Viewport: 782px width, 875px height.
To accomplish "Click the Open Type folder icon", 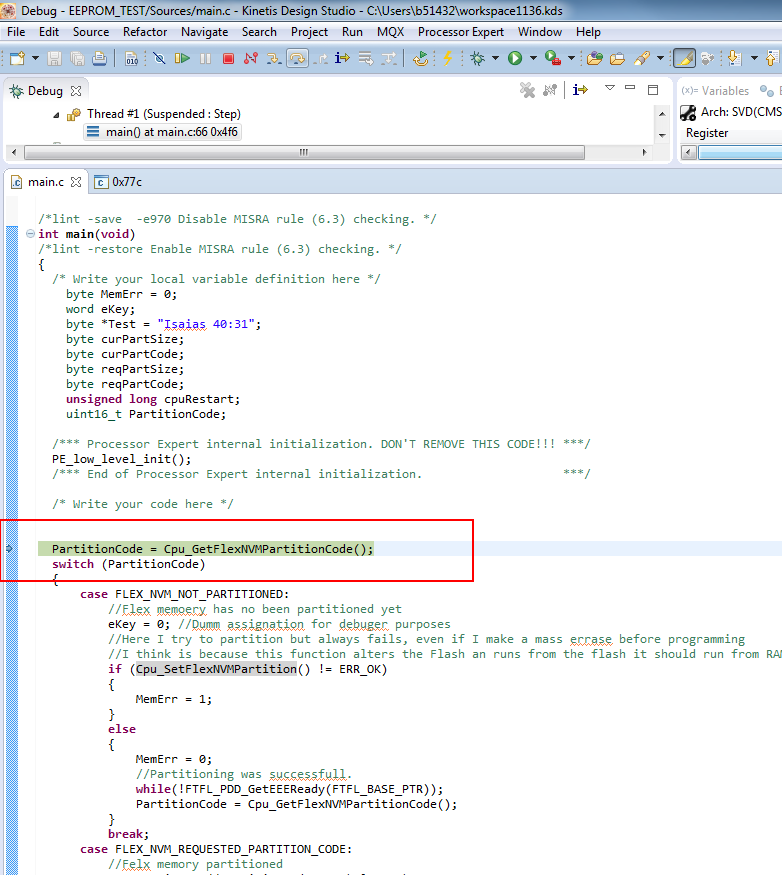I will coord(594,58).
